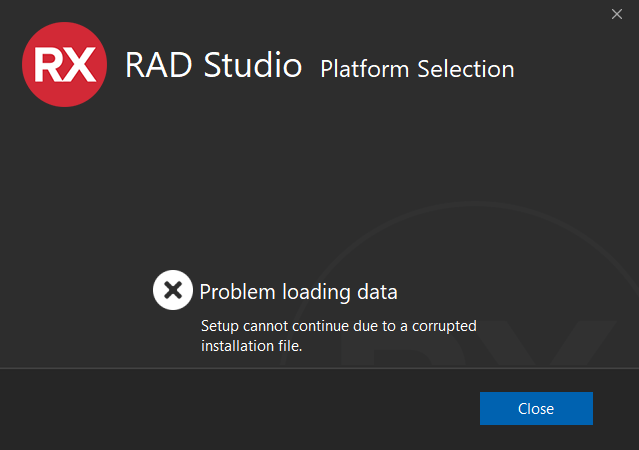Select the RAD Studio title text

pos(214,65)
